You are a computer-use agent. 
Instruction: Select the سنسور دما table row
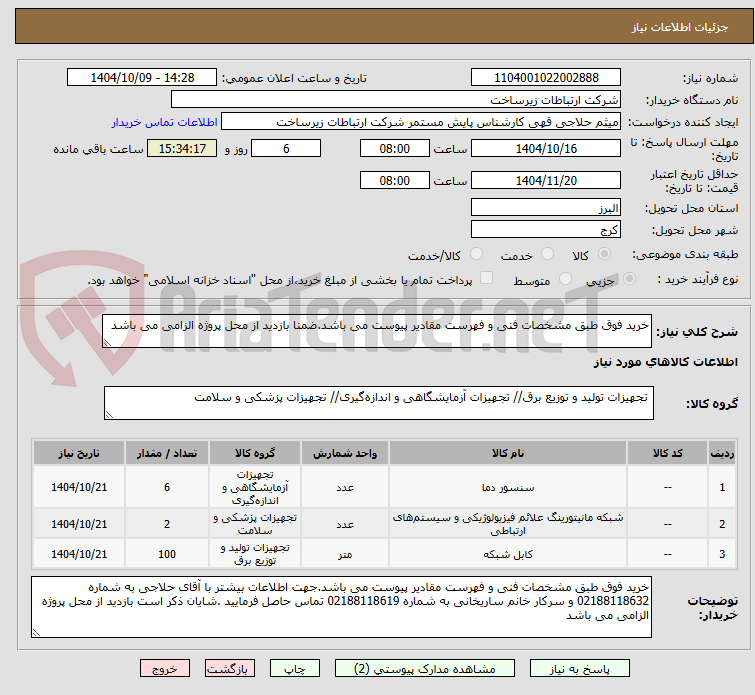[384, 487]
